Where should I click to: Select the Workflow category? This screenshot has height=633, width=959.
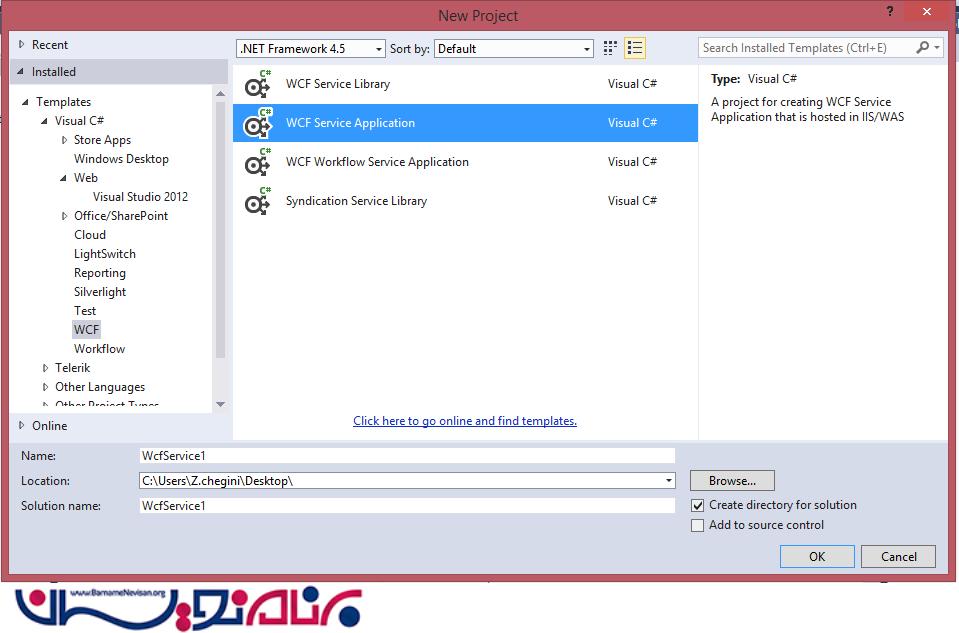[99, 349]
